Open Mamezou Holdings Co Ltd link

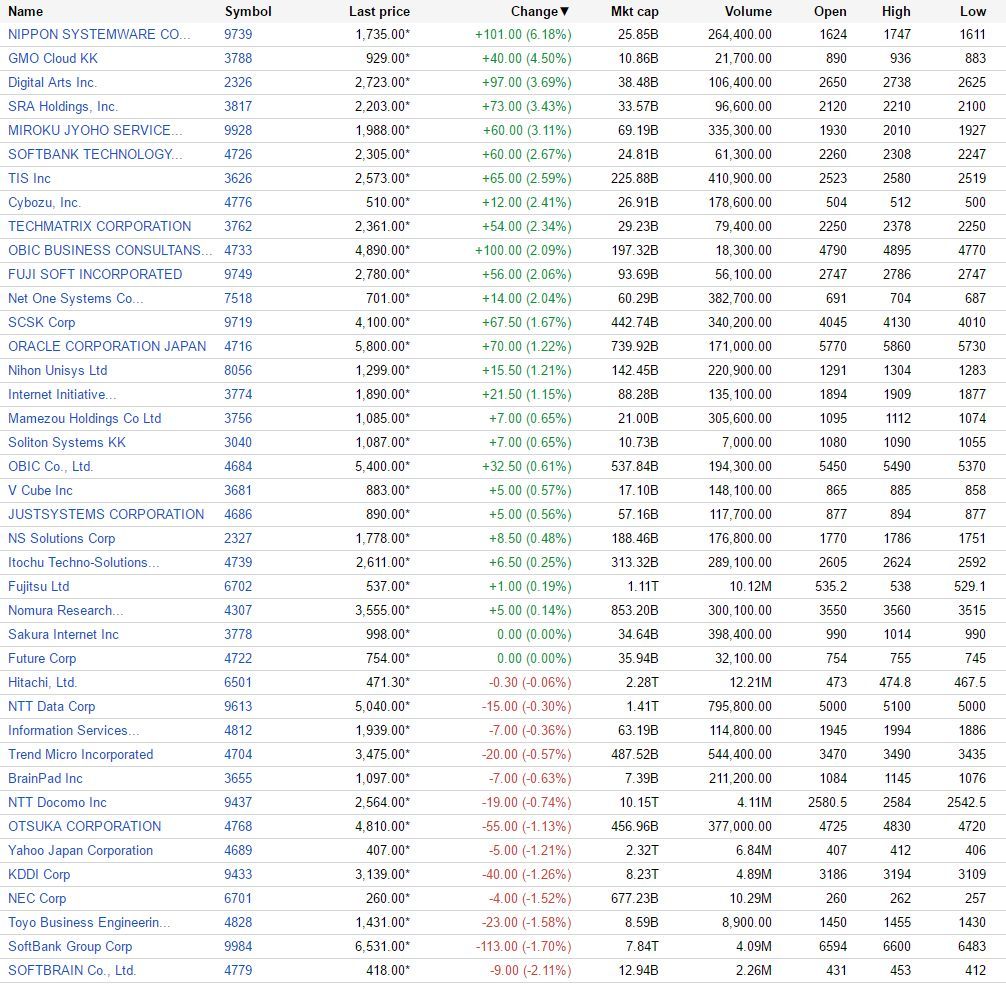click(85, 418)
